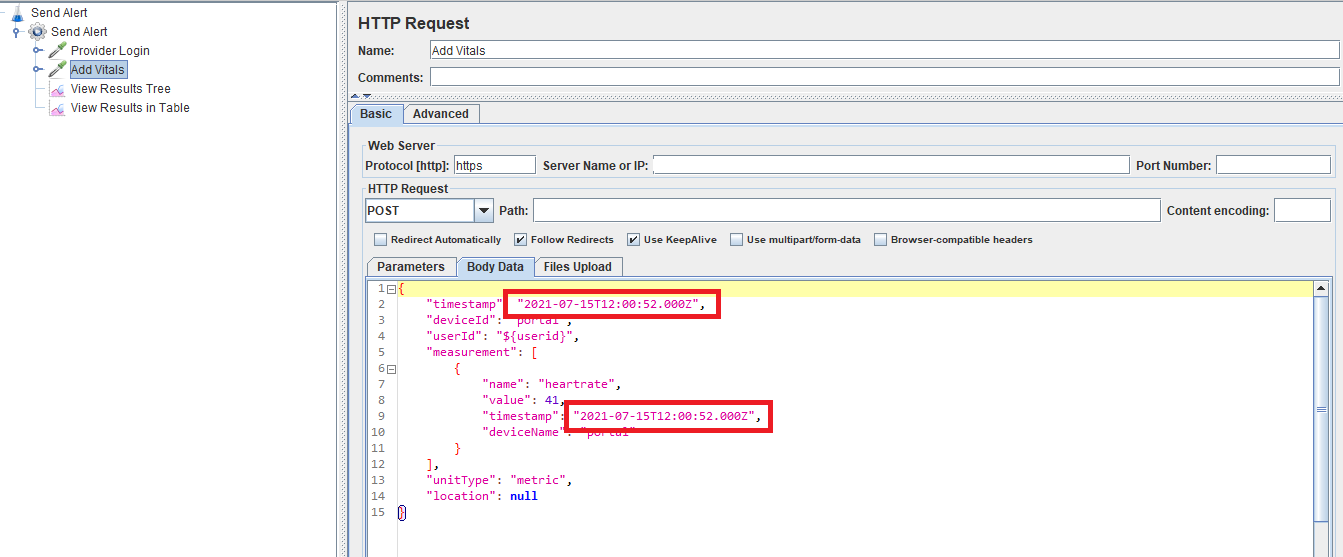Select Add Vitals in the test tree
The width and height of the screenshot is (1343, 557).
(x=98, y=70)
